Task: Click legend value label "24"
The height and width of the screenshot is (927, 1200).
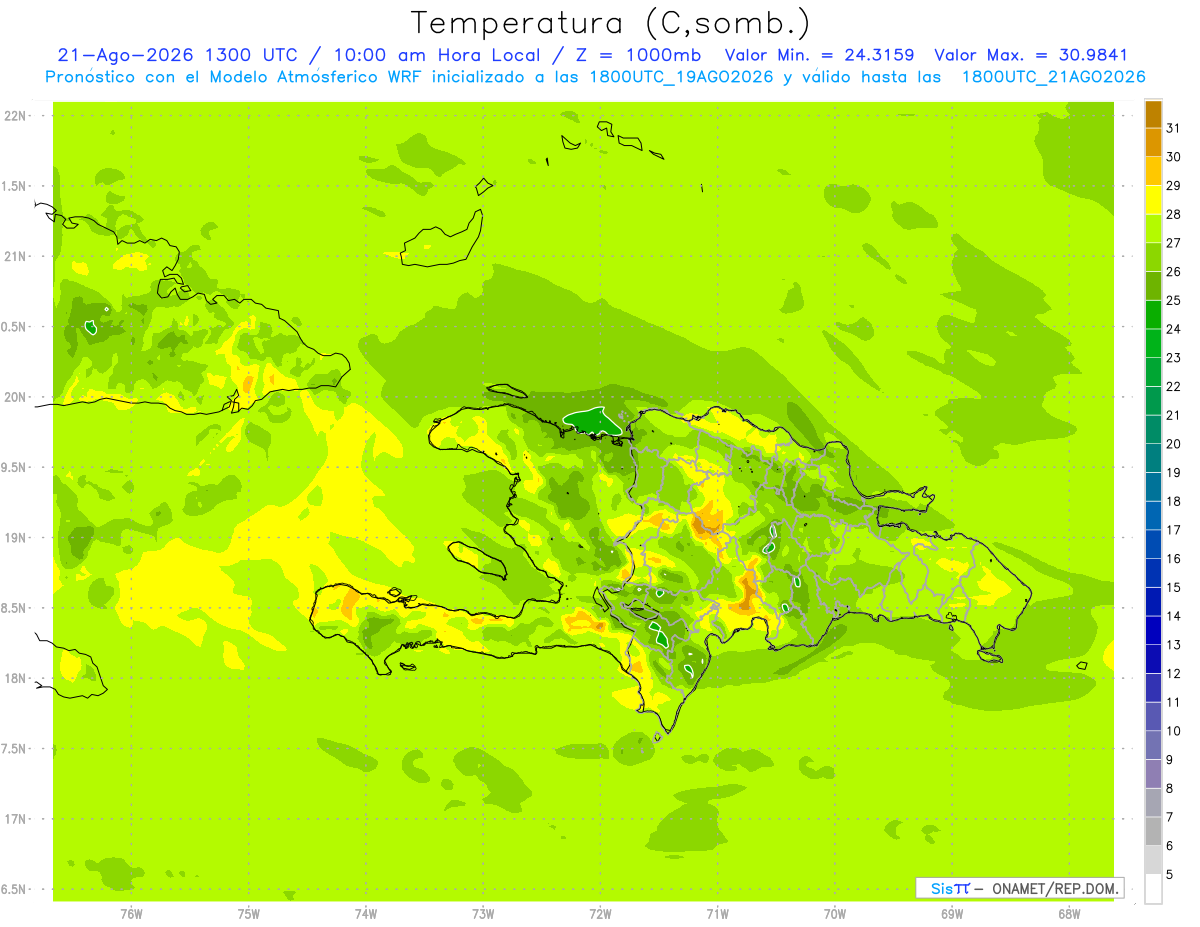Action: (1173, 329)
